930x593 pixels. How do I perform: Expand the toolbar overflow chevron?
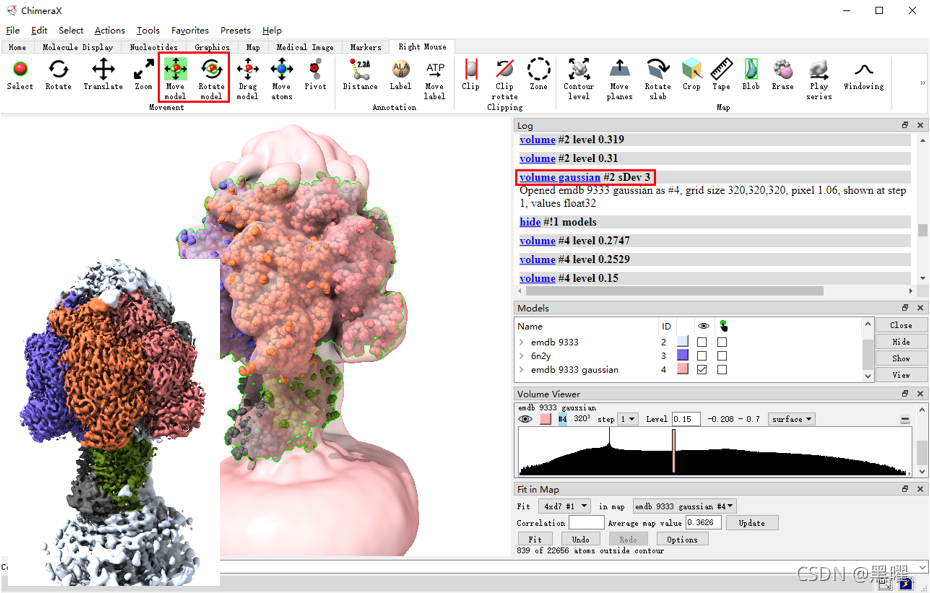[922, 83]
